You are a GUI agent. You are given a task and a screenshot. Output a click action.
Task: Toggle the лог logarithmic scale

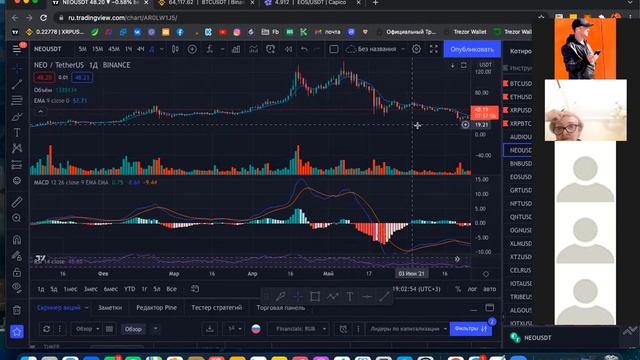472,289
